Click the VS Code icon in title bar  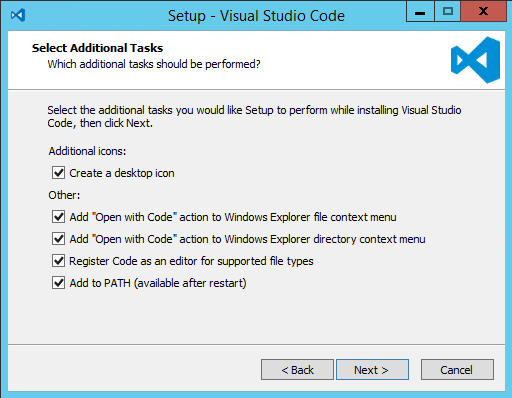[18, 15]
